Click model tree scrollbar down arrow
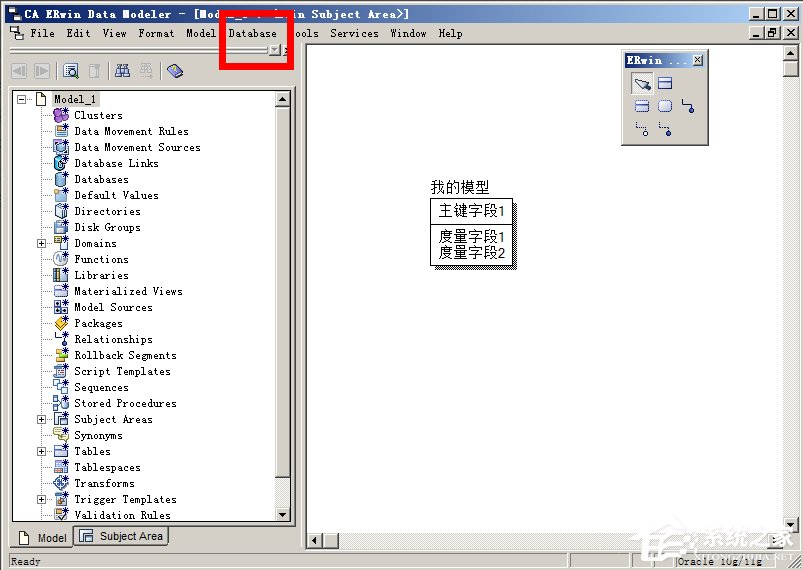 (x=283, y=514)
